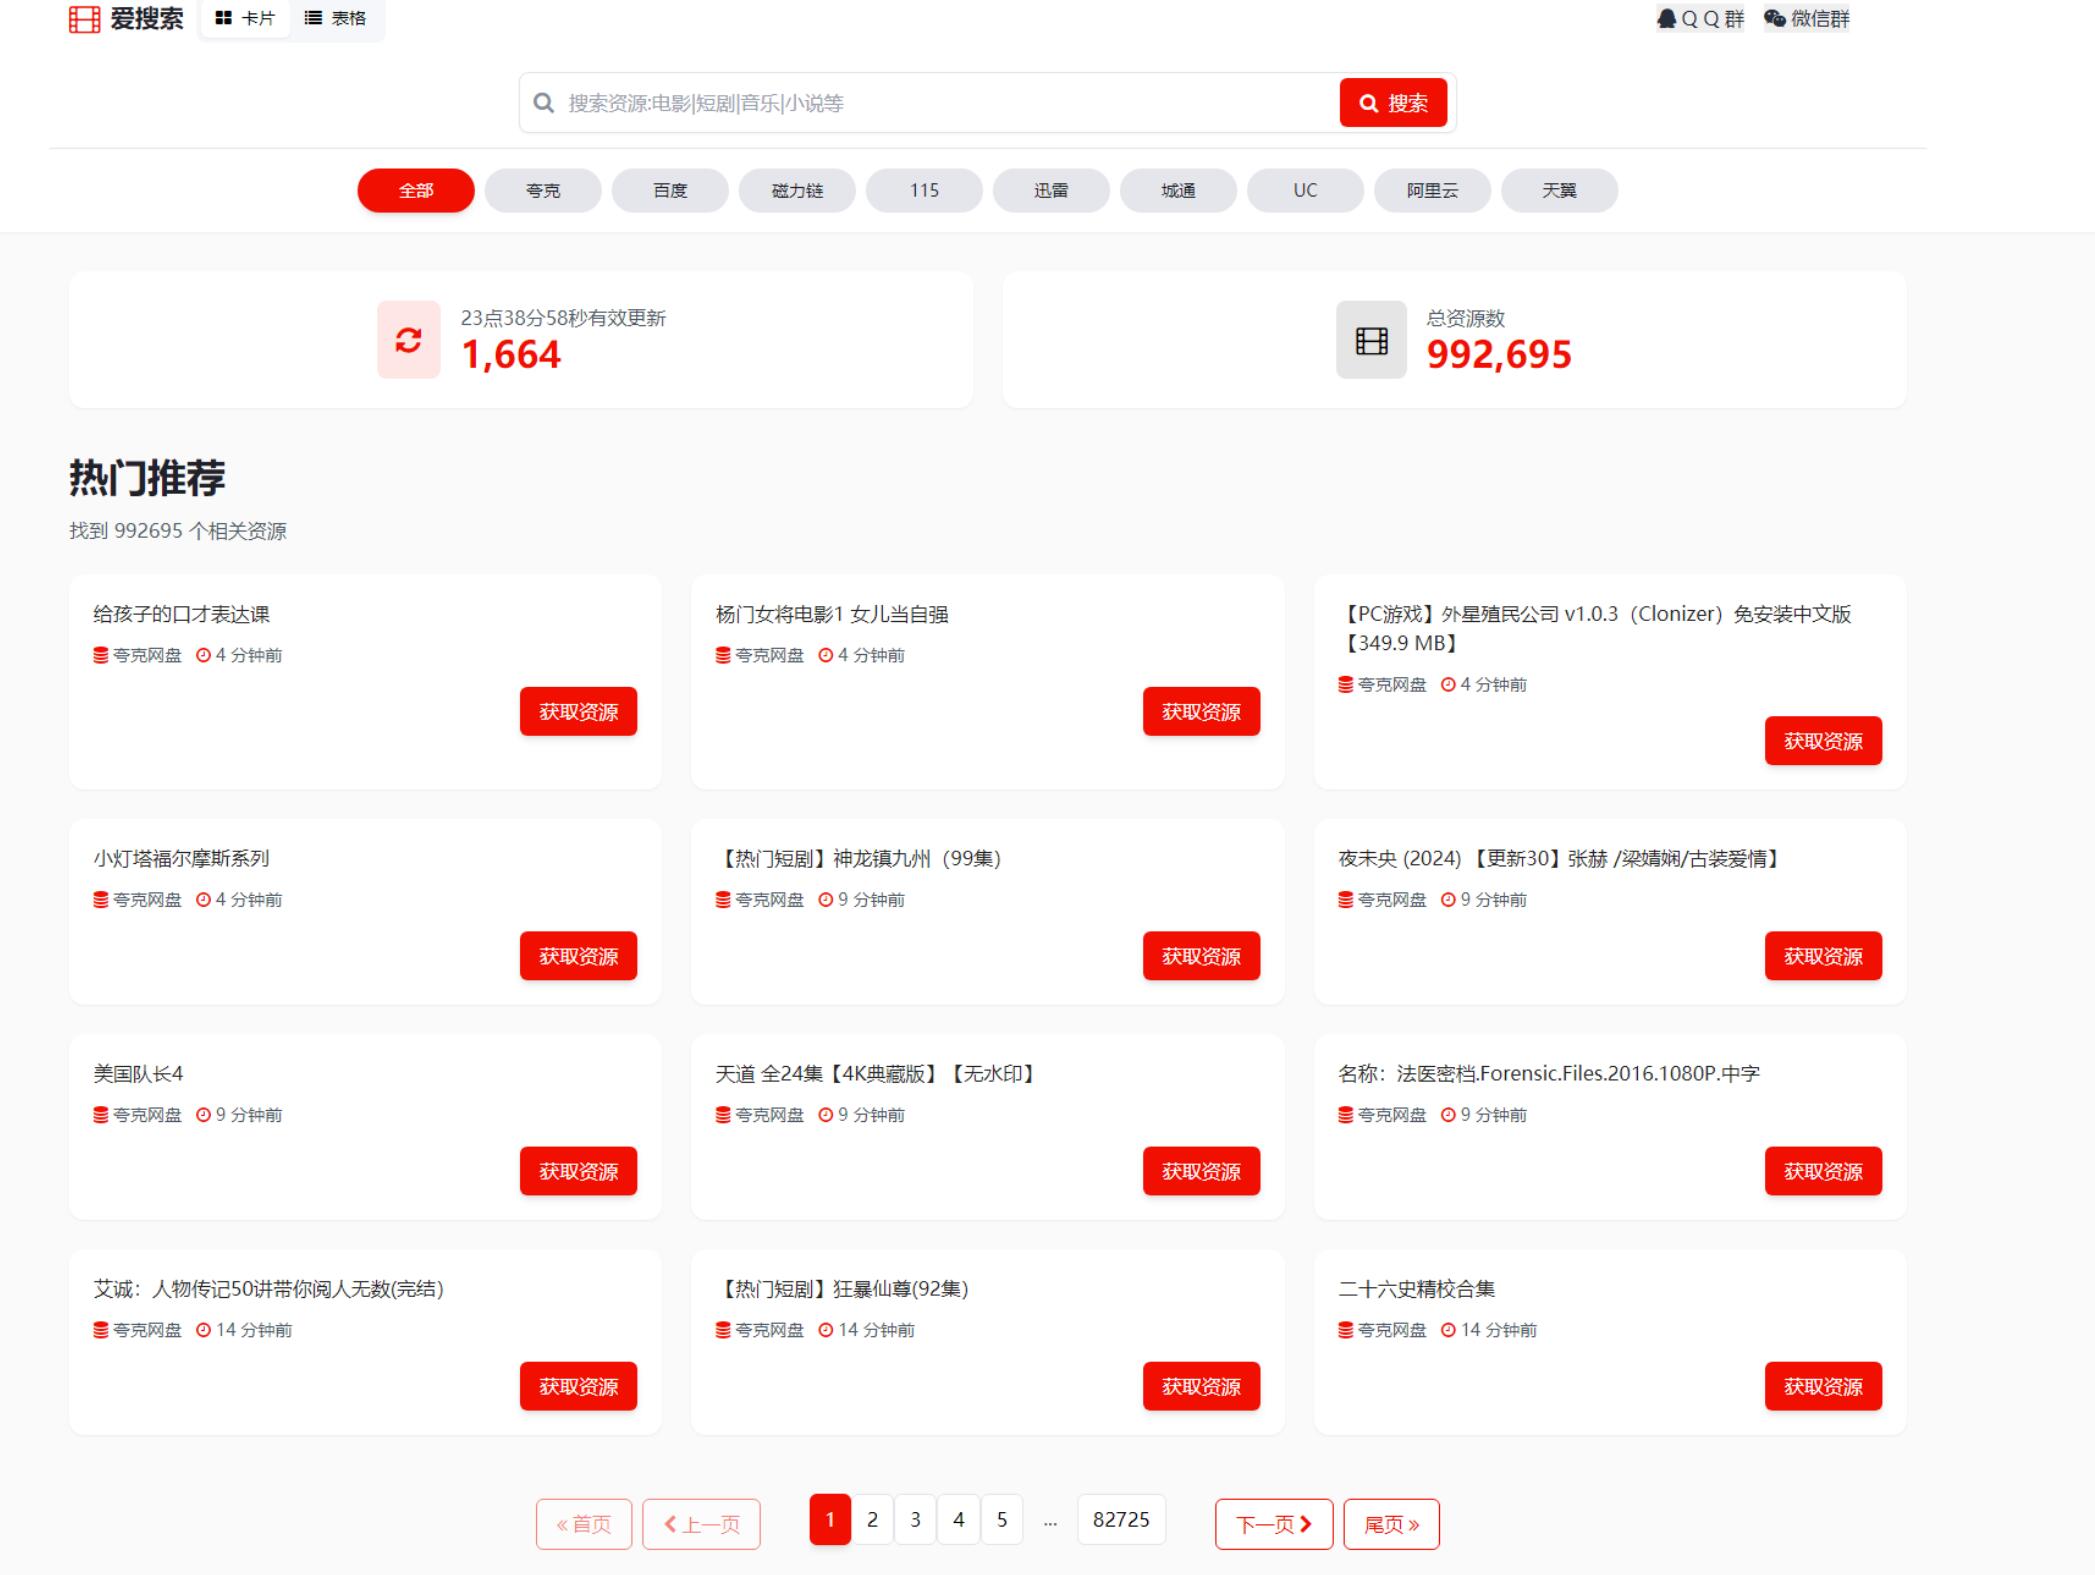Viewport: 2095px width, 1575px height.
Task: Click the magnifier icon in search box
Action: [543, 103]
